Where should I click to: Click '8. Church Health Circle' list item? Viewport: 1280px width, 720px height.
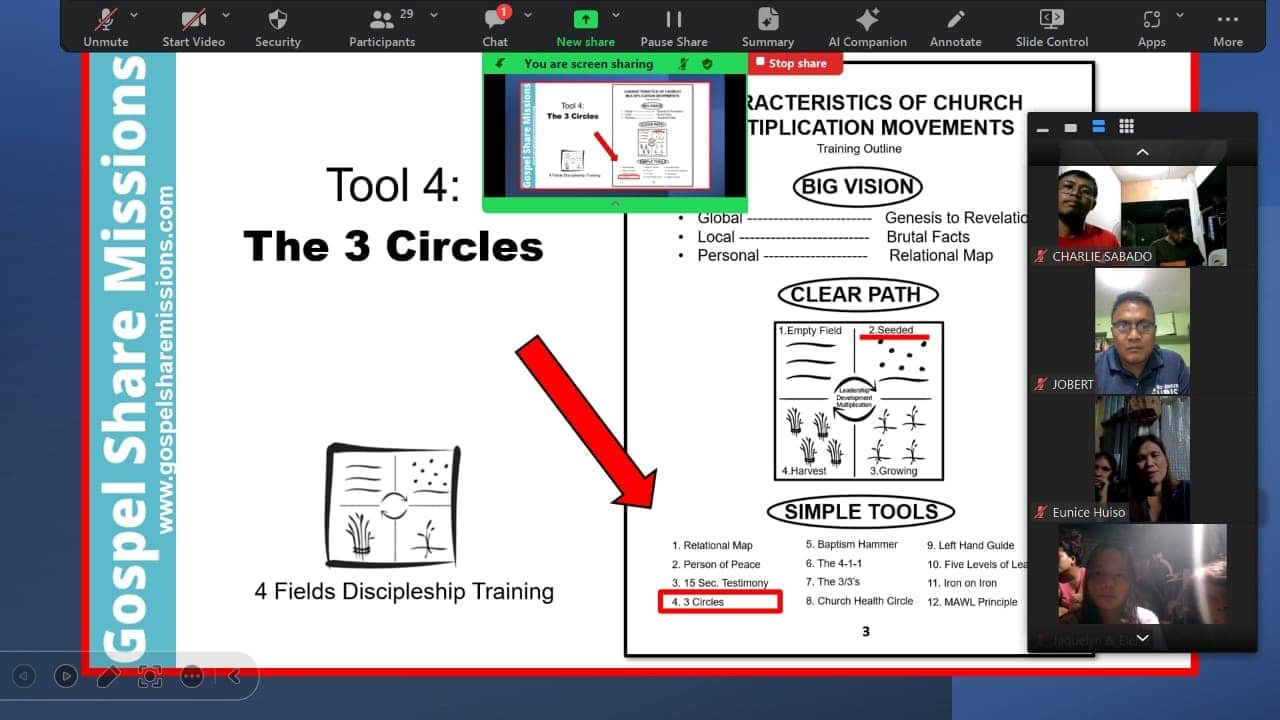tap(860, 601)
